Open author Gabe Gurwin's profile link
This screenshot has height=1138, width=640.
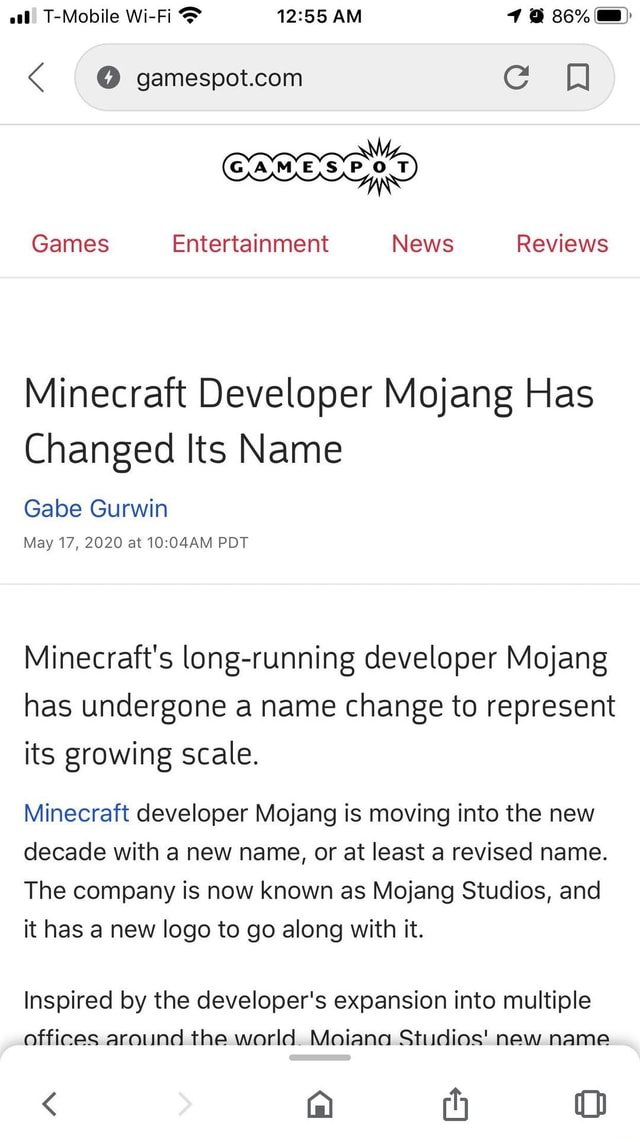(x=96, y=508)
